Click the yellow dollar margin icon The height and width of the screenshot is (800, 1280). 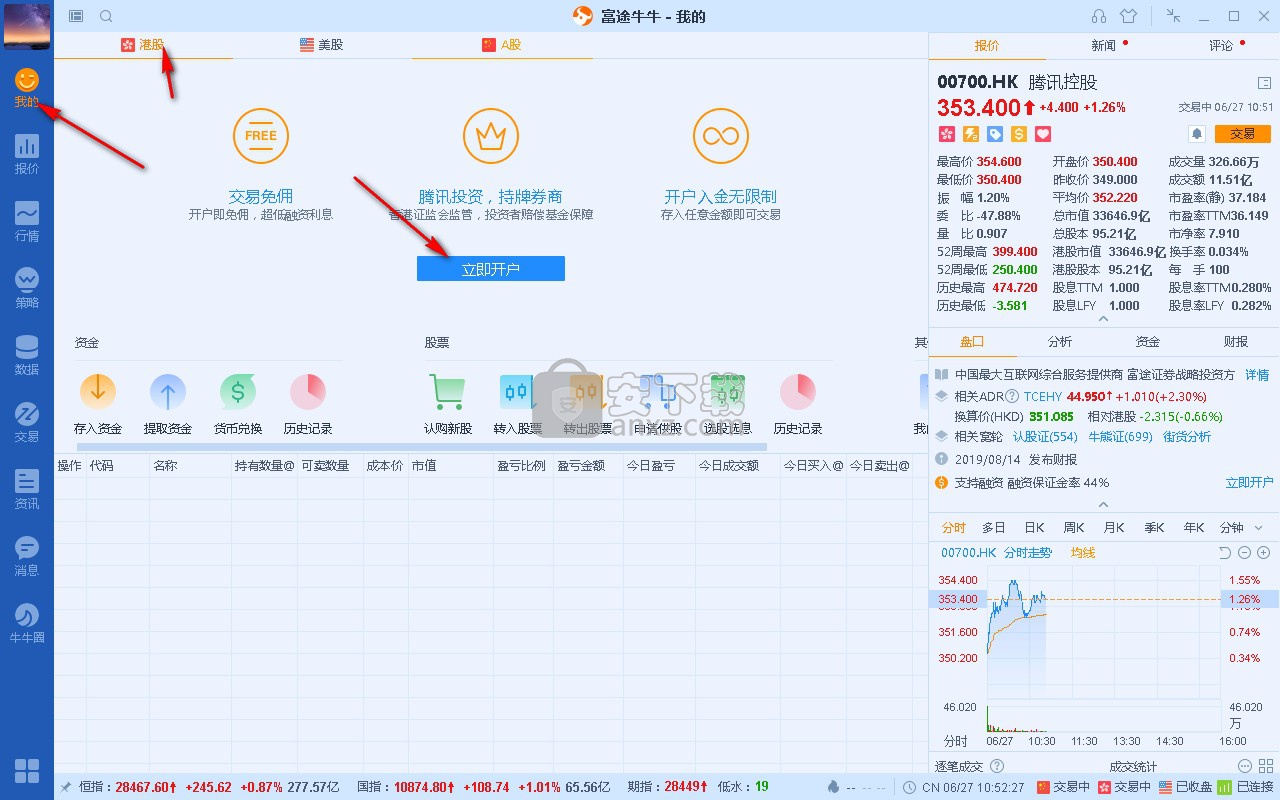click(1019, 134)
